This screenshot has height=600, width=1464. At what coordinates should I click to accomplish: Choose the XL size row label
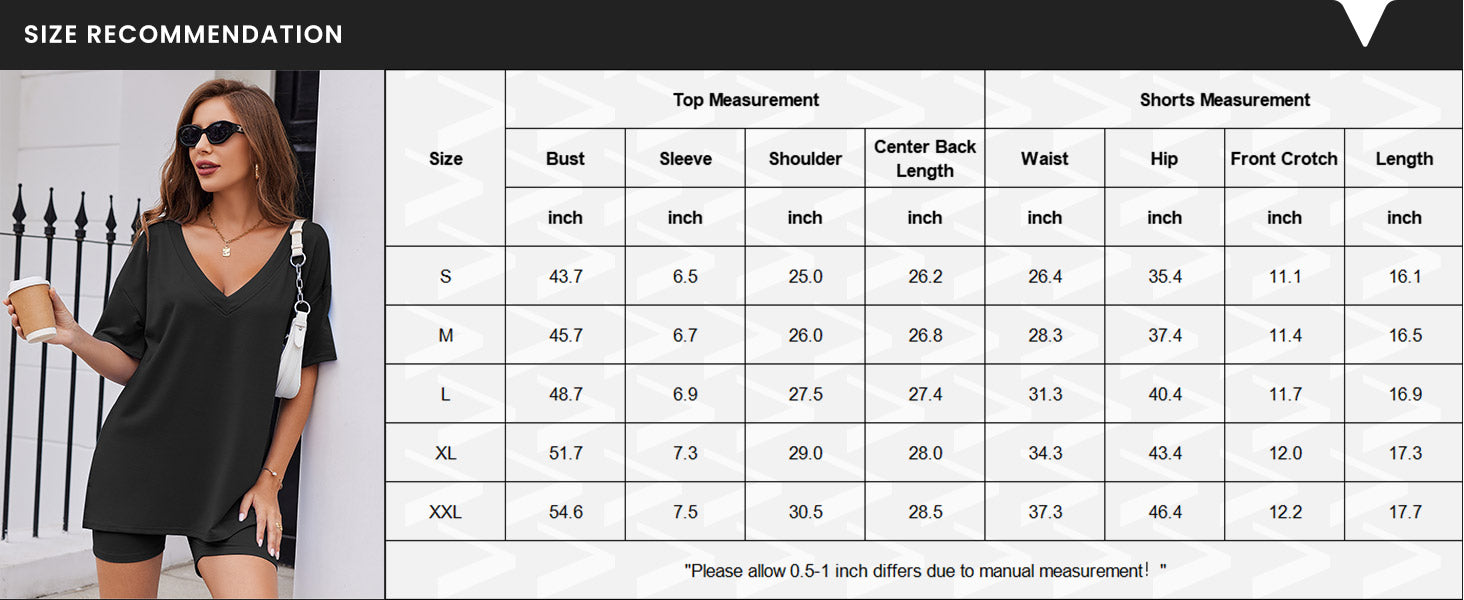coord(445,453)
